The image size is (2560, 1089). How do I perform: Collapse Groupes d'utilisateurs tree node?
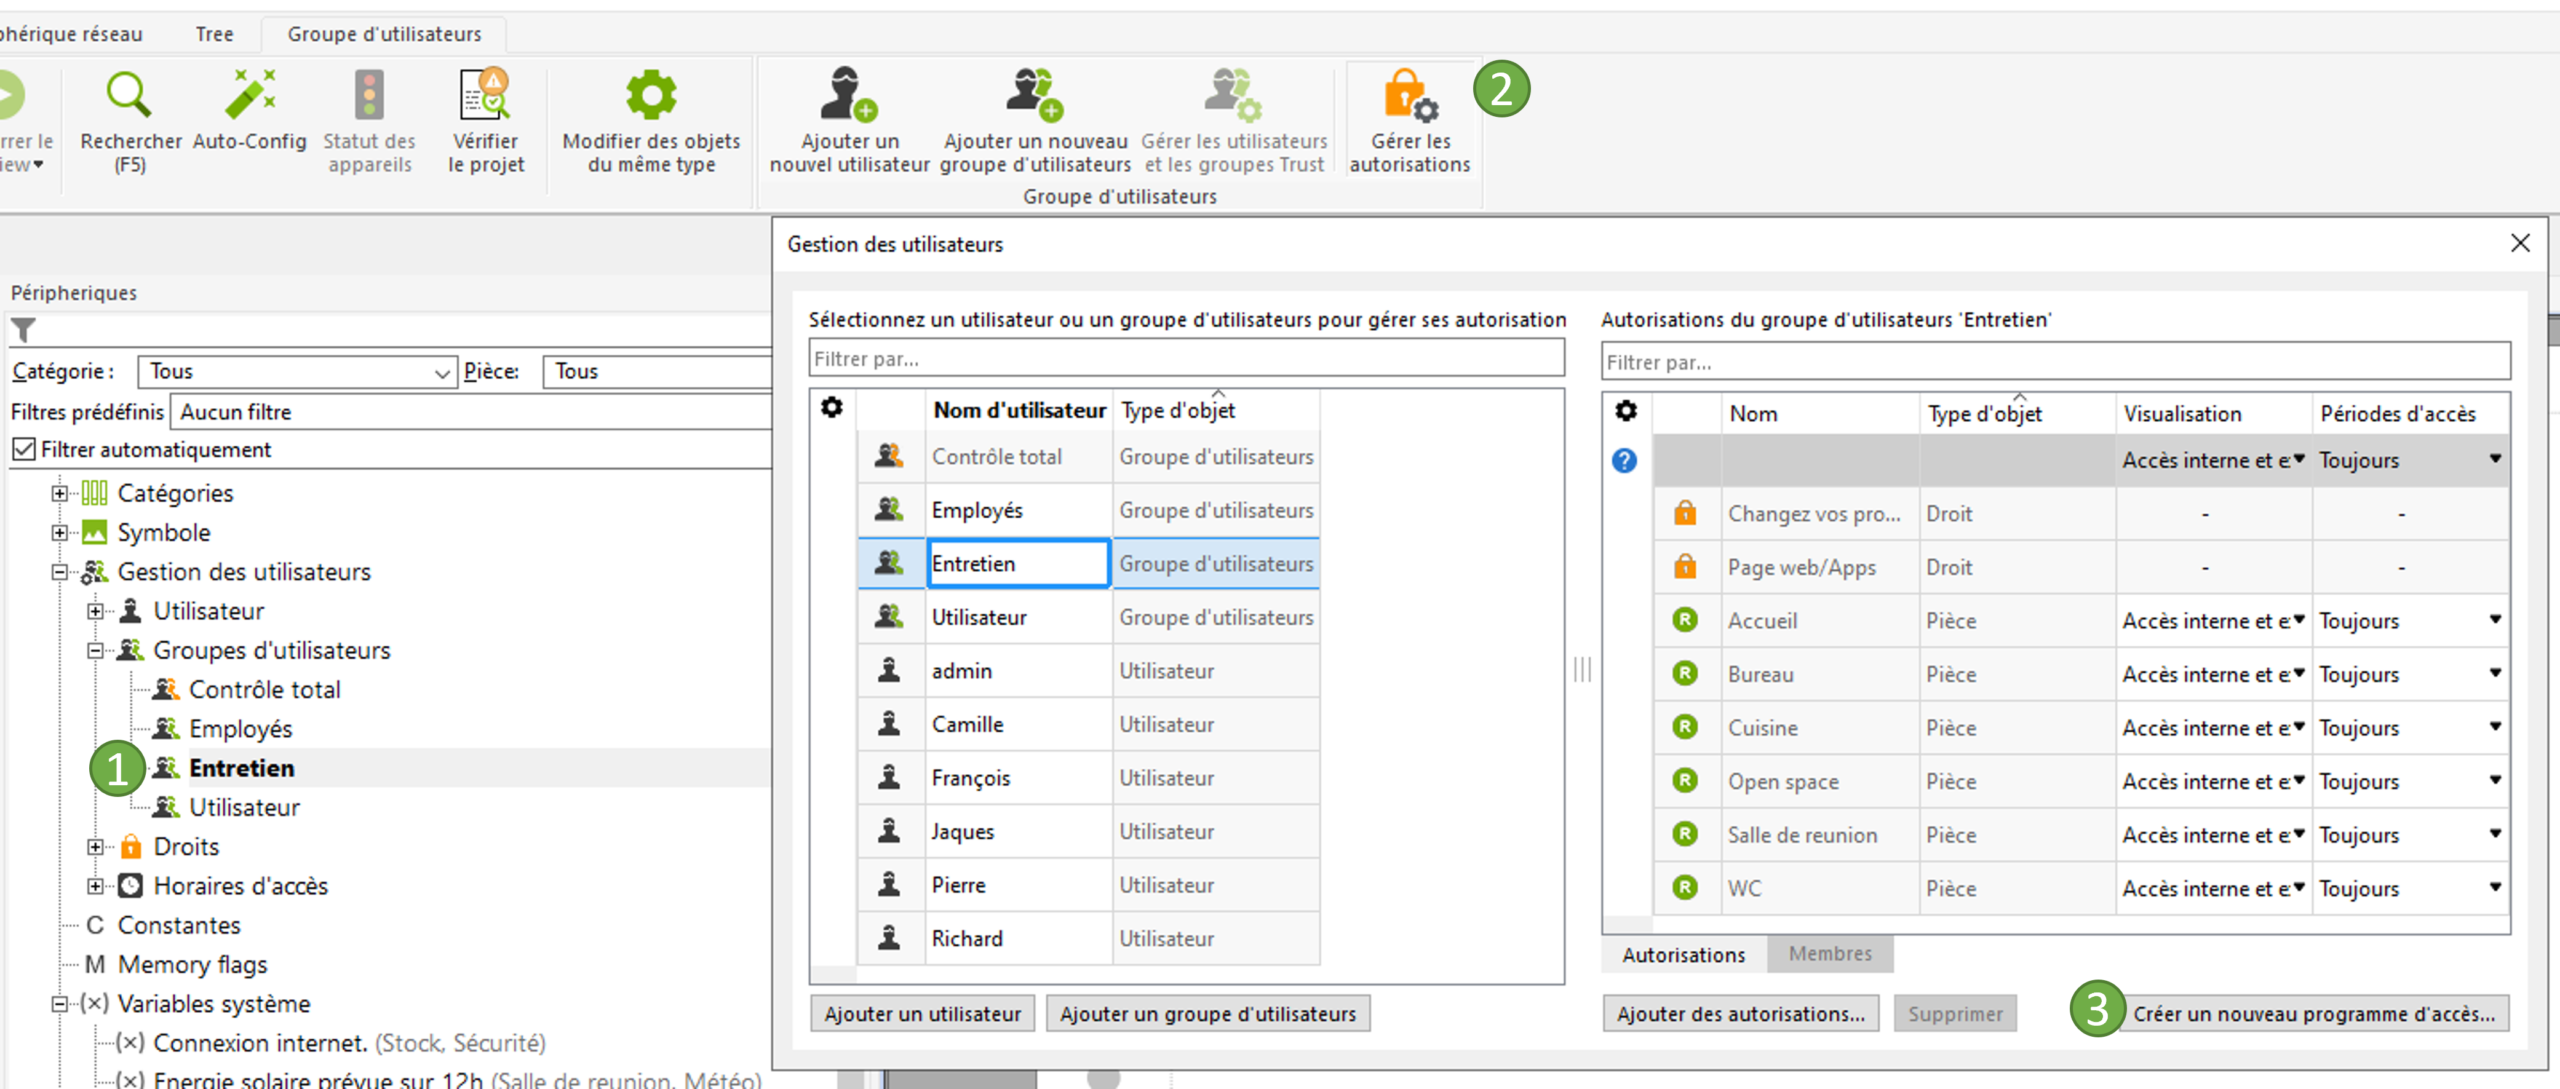coord(95,651)
